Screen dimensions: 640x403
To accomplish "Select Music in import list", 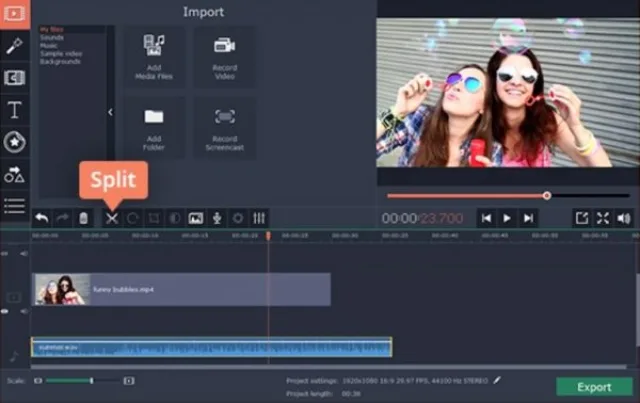I will click(49, 46).
